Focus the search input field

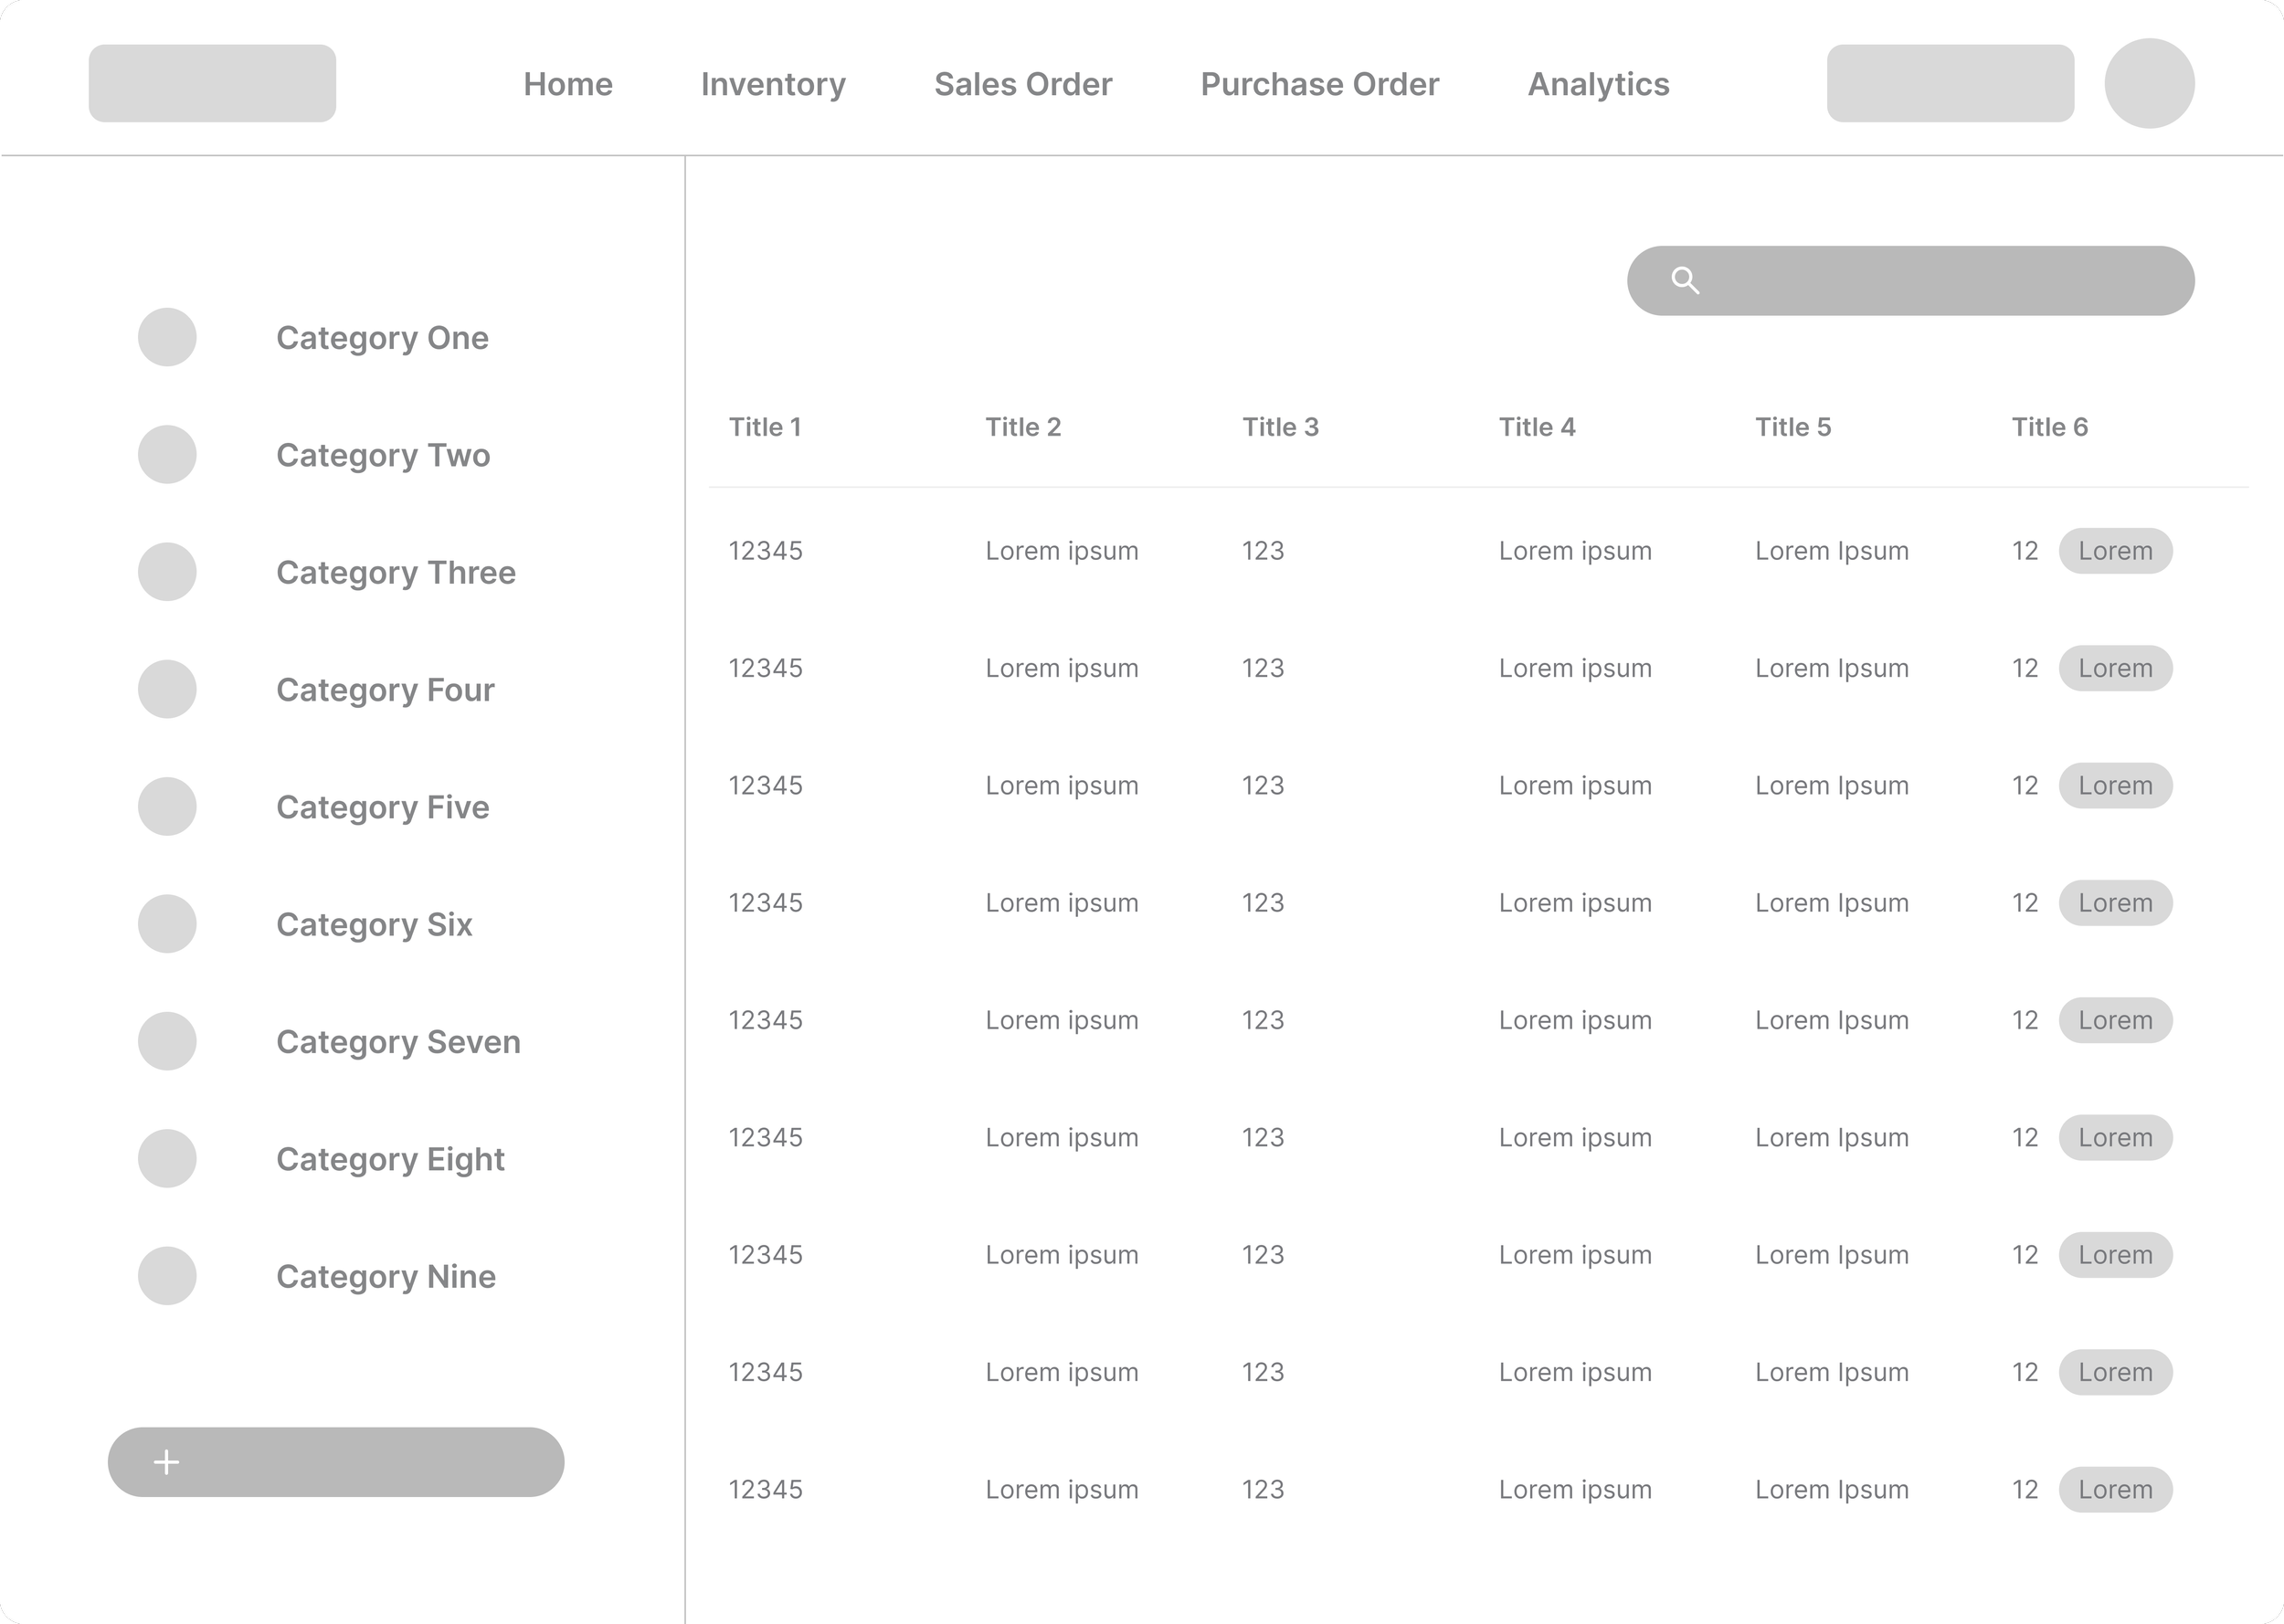(1940, 281)
